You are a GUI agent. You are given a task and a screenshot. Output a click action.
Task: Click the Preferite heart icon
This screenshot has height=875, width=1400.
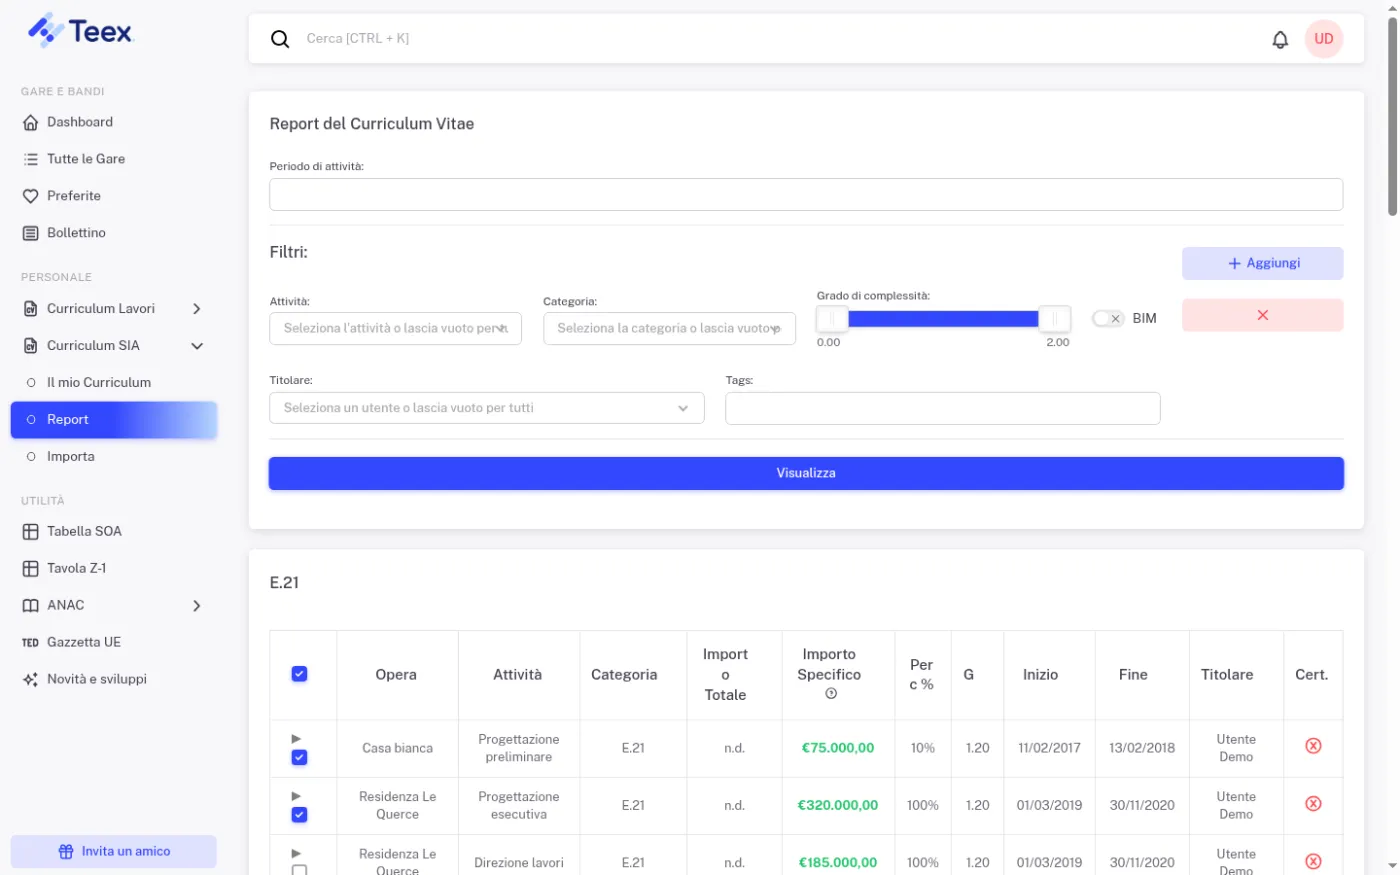[31, 196]
